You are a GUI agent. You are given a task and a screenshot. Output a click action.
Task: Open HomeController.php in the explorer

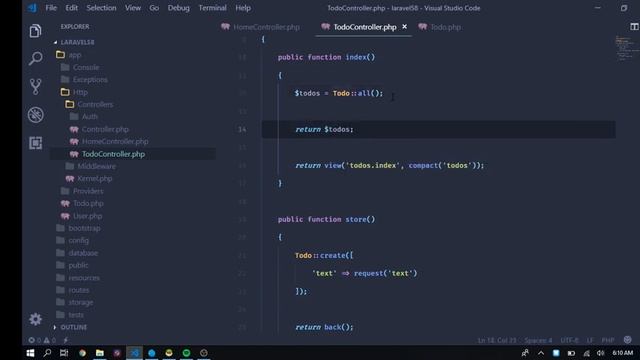point(115,141)
